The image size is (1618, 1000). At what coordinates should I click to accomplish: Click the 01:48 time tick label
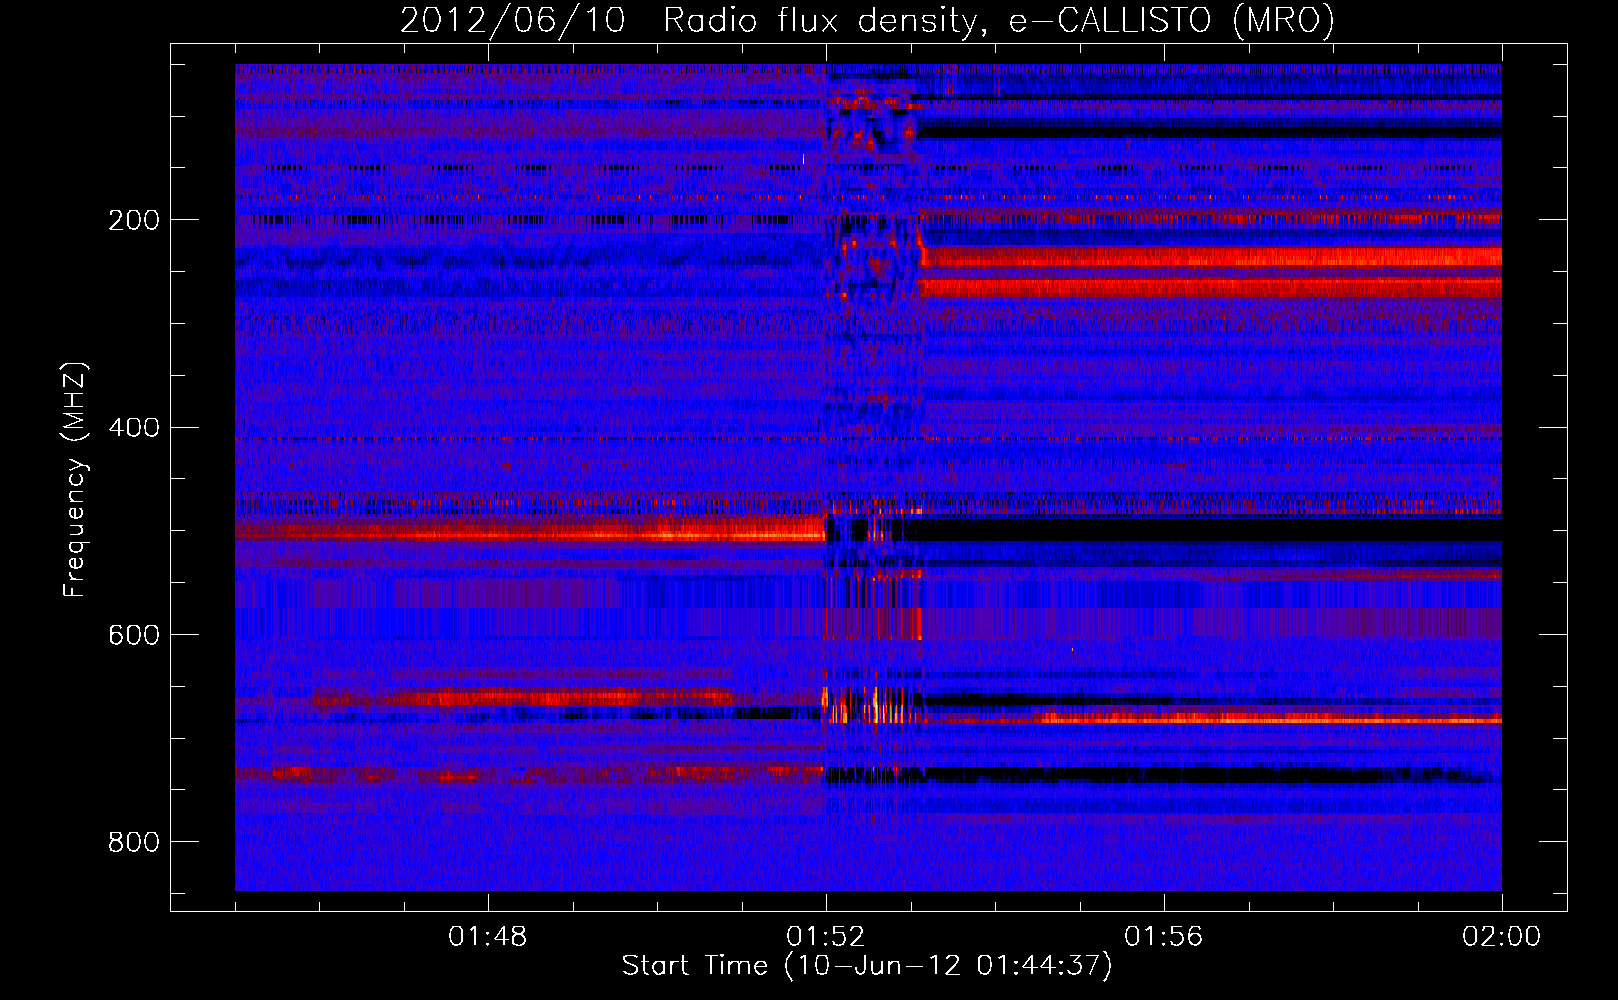[x=487, y=937]
